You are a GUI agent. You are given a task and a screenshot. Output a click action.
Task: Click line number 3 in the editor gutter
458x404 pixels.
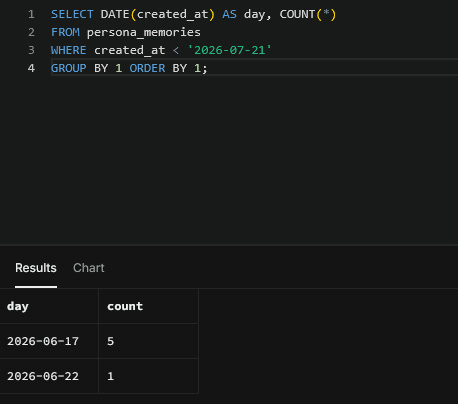click(x=31, y=50)
